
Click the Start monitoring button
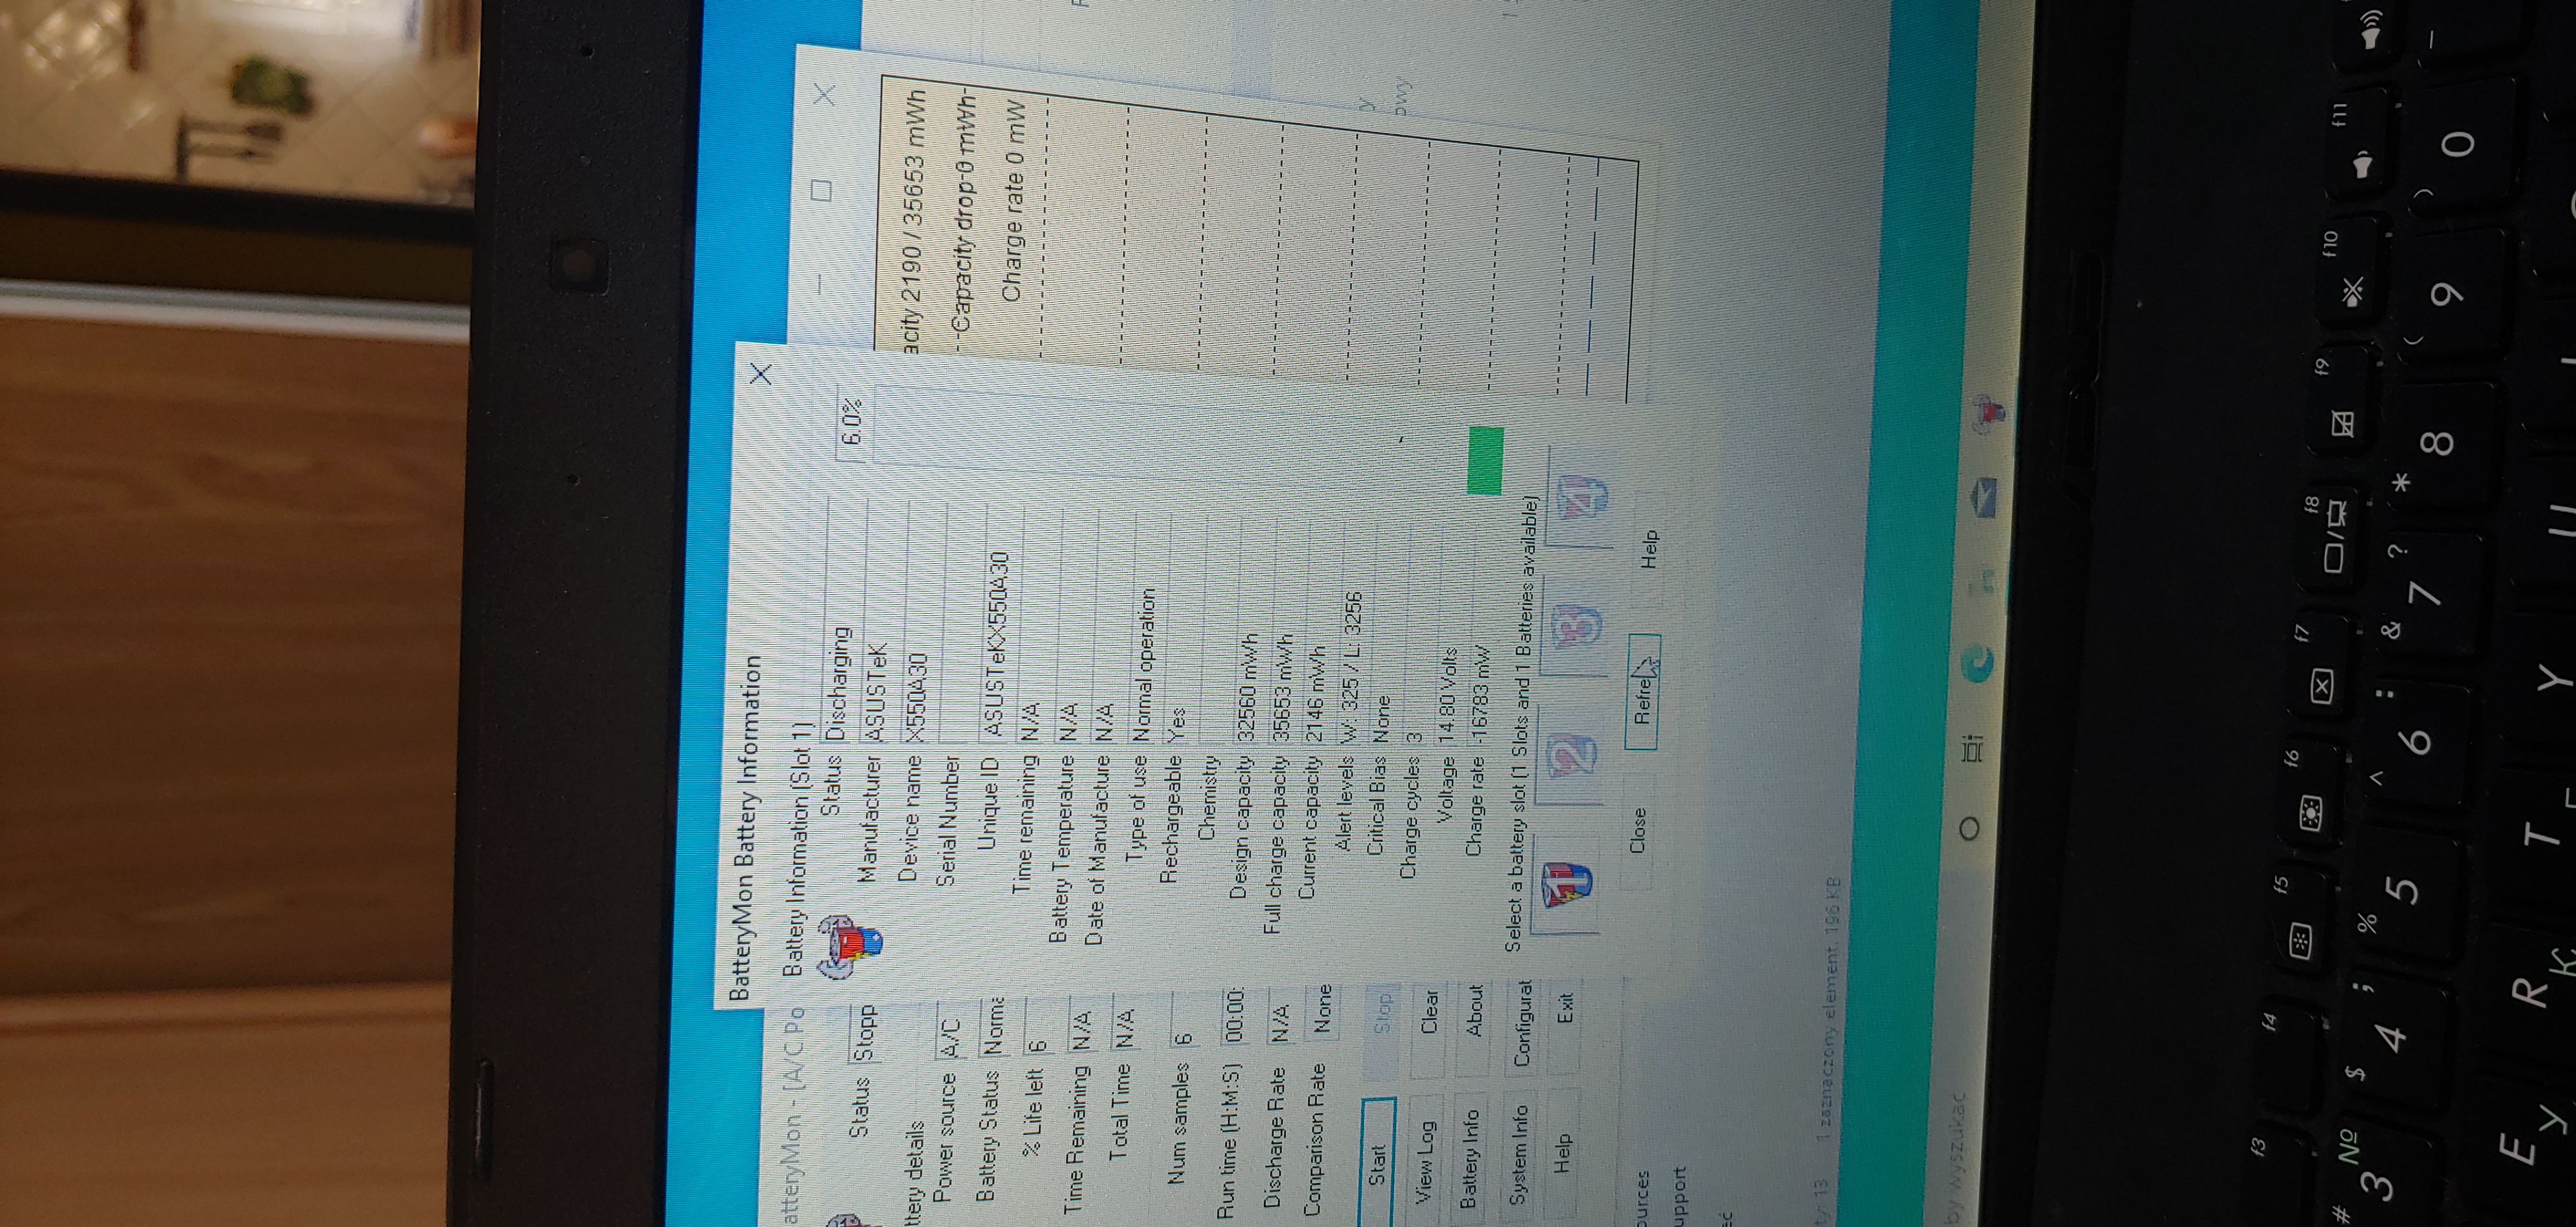pyautogui.click(x=1377, y=1160)
